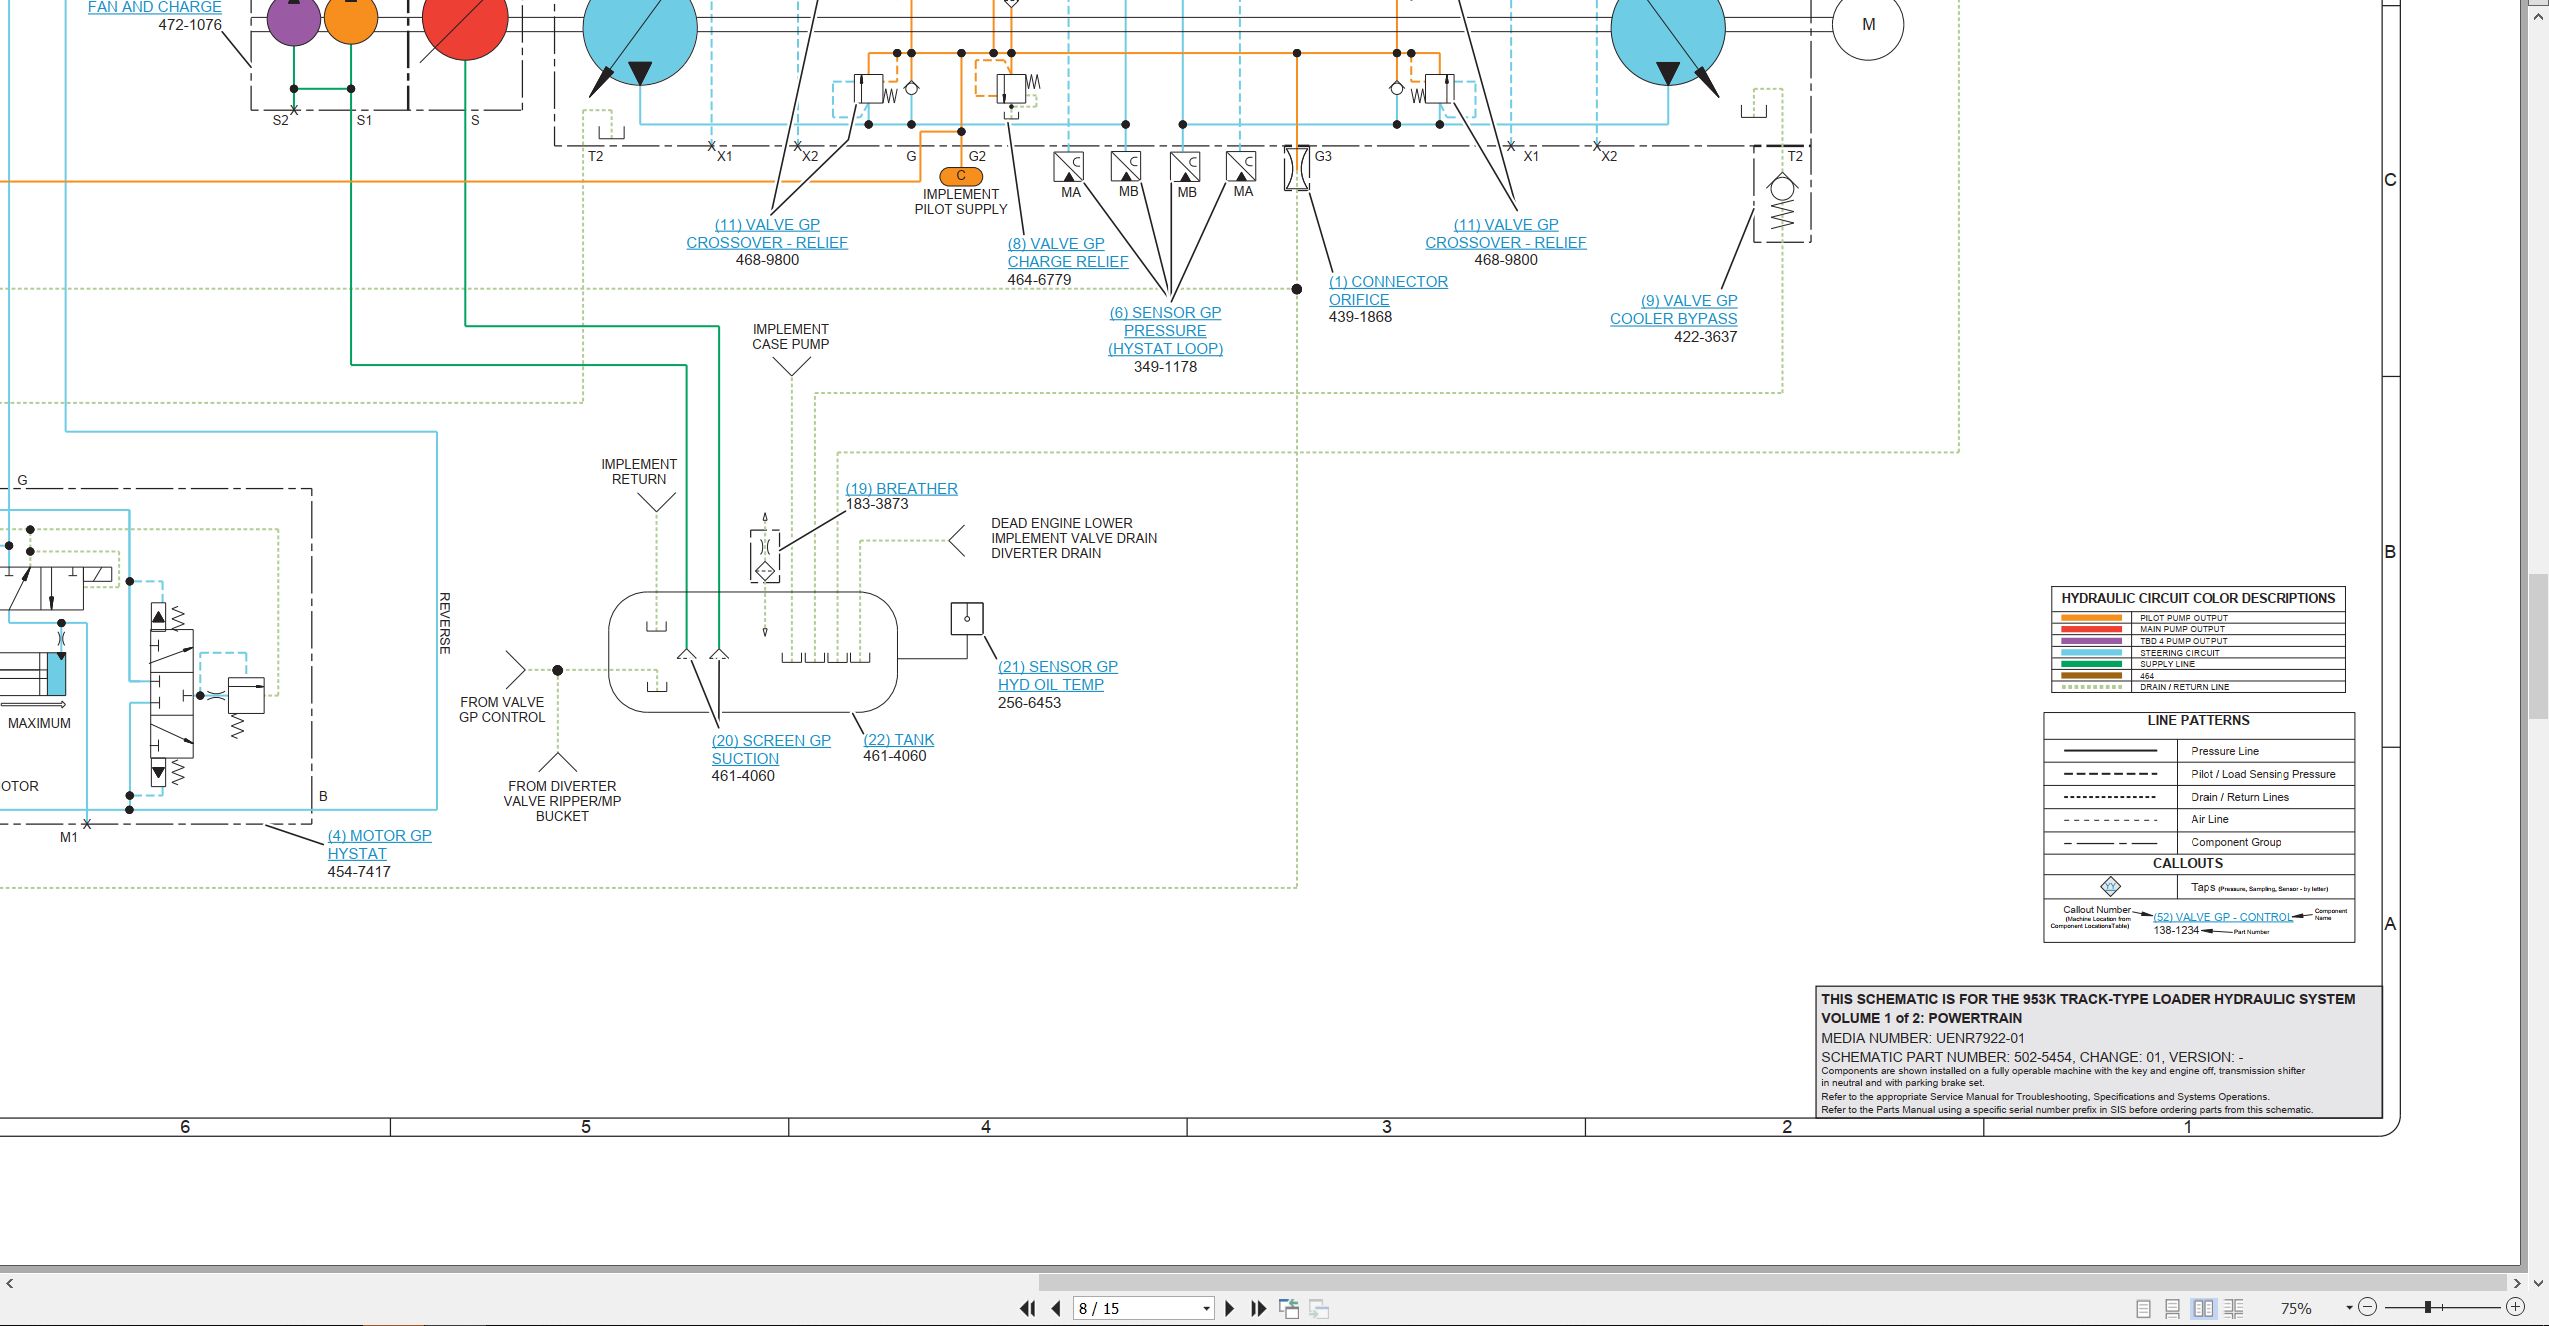This screenshot has width=2549, height=1326.
Task: Click MEDIA NUMBER: UENR7922-01 text
Action: click(1922, 1038)
